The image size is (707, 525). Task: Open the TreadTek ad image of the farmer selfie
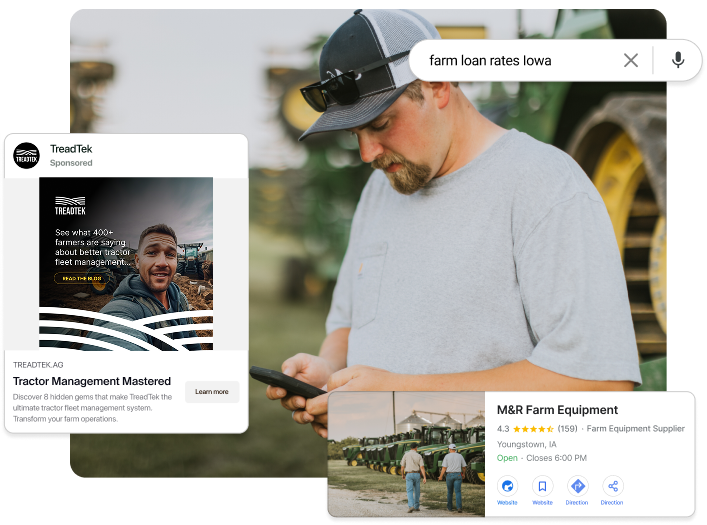126,263
